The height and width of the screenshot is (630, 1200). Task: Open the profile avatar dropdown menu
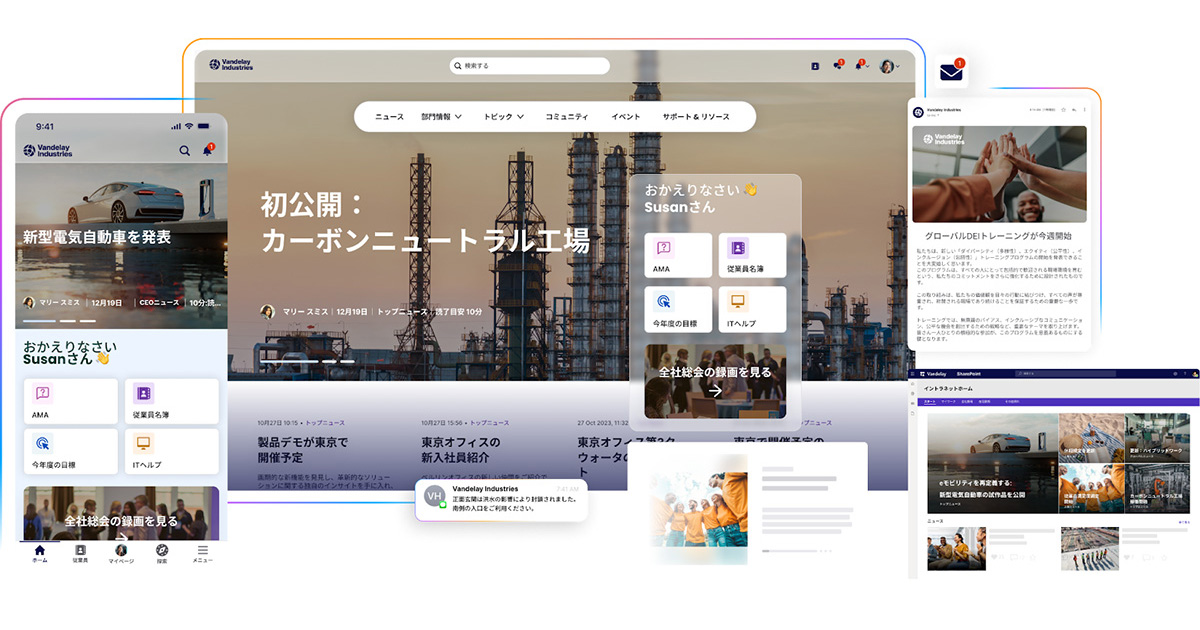[886, 65]
